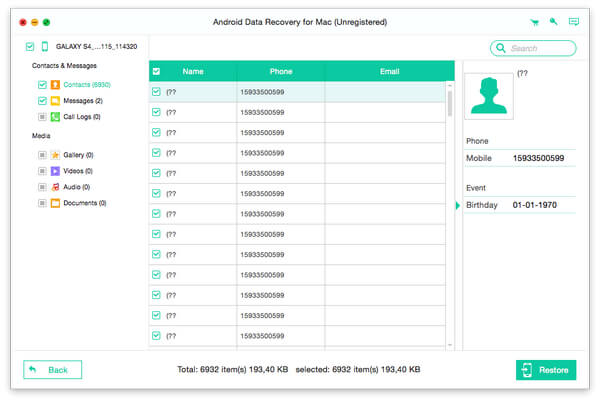
Task: Click the Back button
Action: tap(52, 370)
